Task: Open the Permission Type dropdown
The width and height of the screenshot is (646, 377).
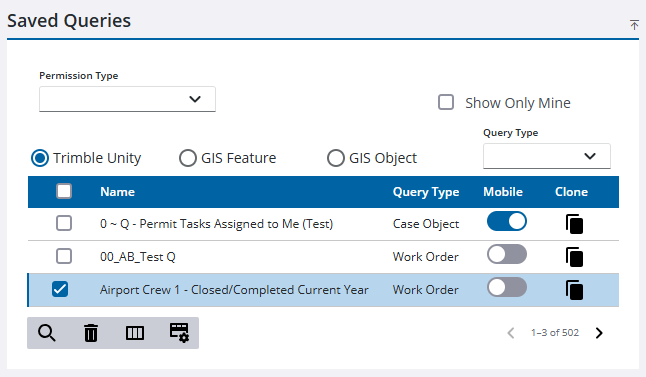Action: [127, 99]
